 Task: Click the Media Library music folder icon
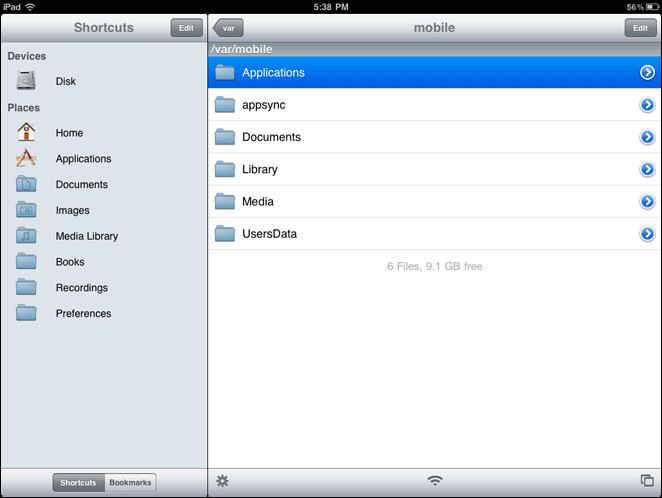pyautogui.click(x=26, y=235)
